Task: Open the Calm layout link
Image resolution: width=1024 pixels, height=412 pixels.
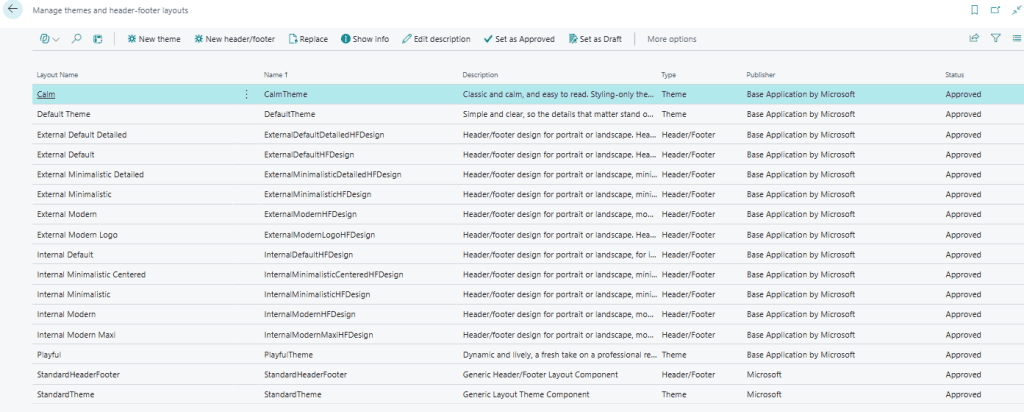Action: click(x=46, y=95)
